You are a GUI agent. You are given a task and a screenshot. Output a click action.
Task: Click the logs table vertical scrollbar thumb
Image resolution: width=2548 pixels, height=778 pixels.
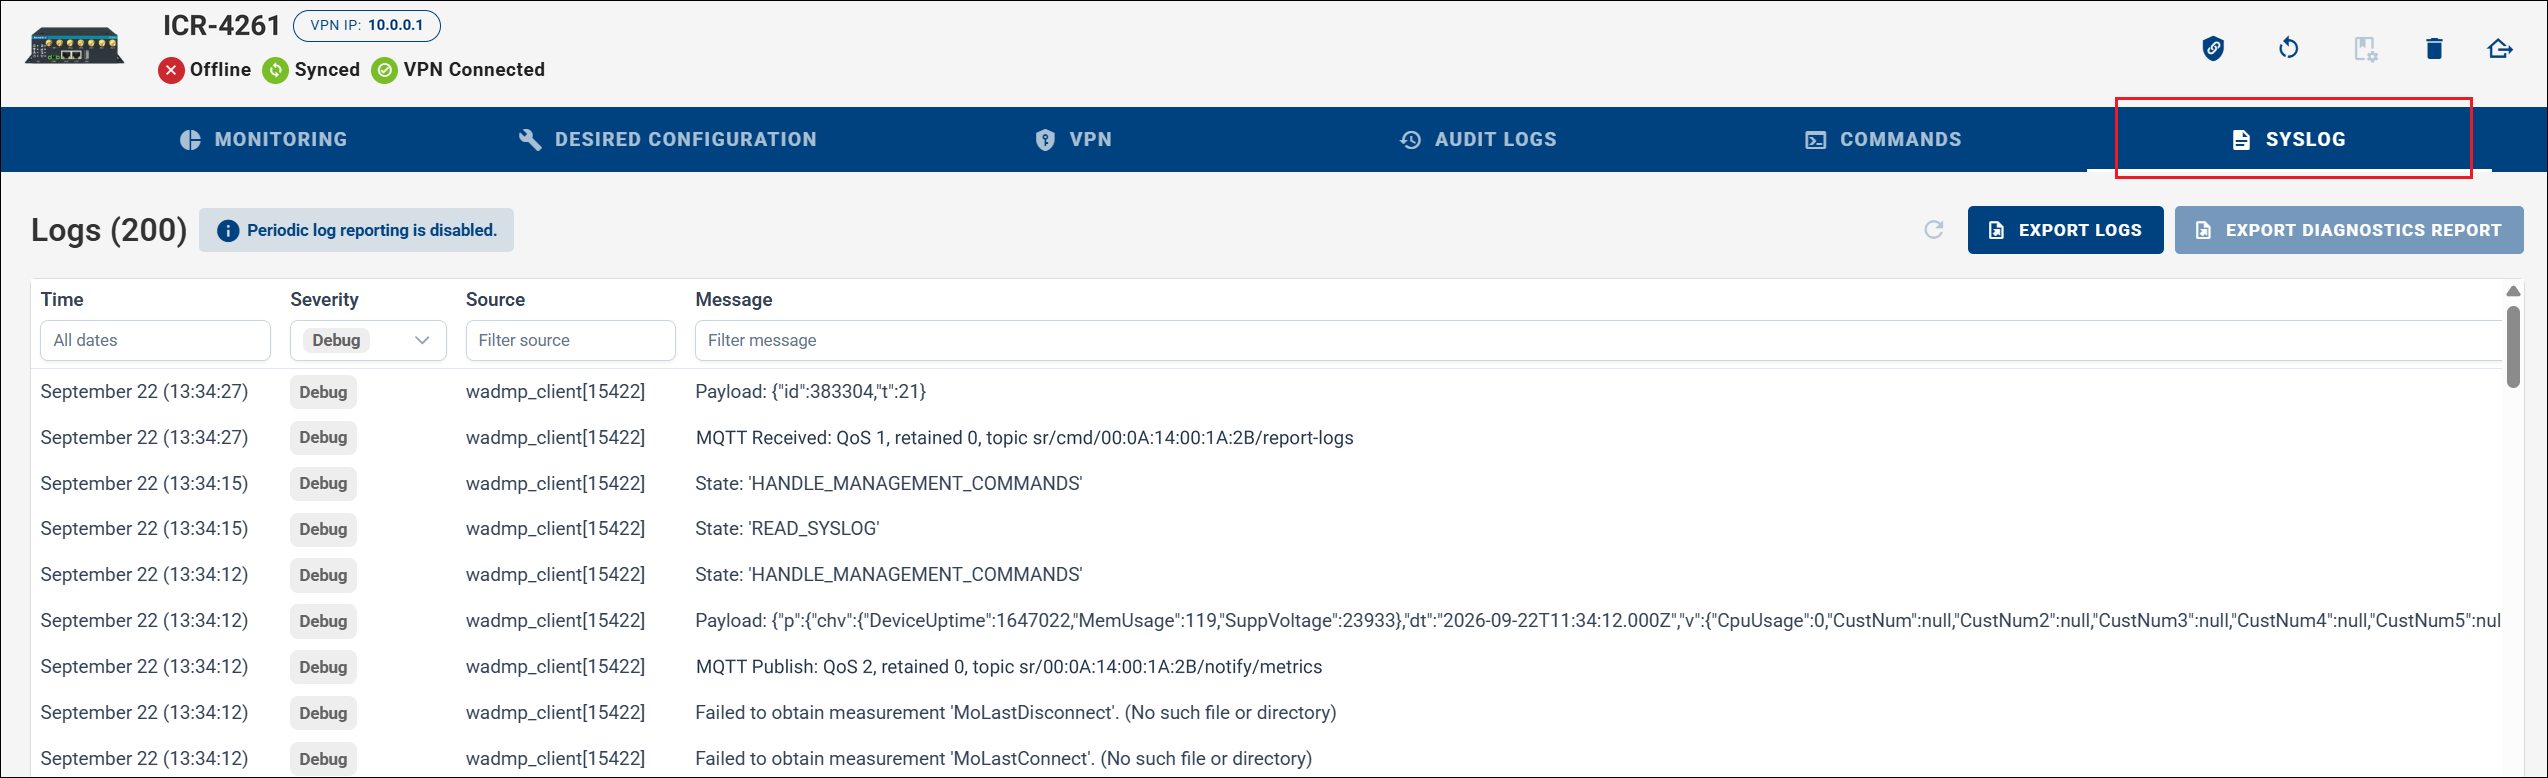2513,346
